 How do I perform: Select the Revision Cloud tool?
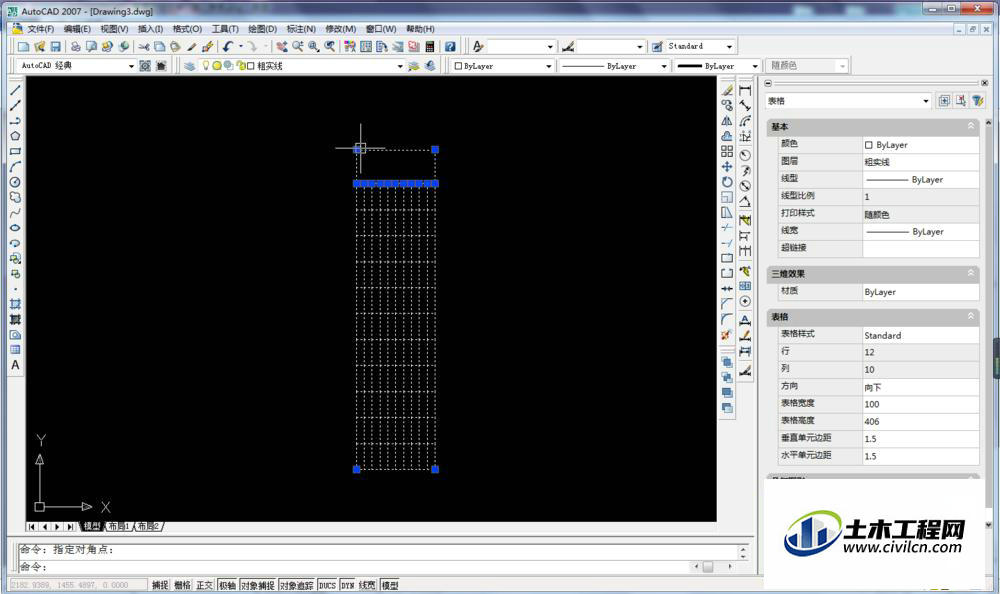tap(15, 197)
